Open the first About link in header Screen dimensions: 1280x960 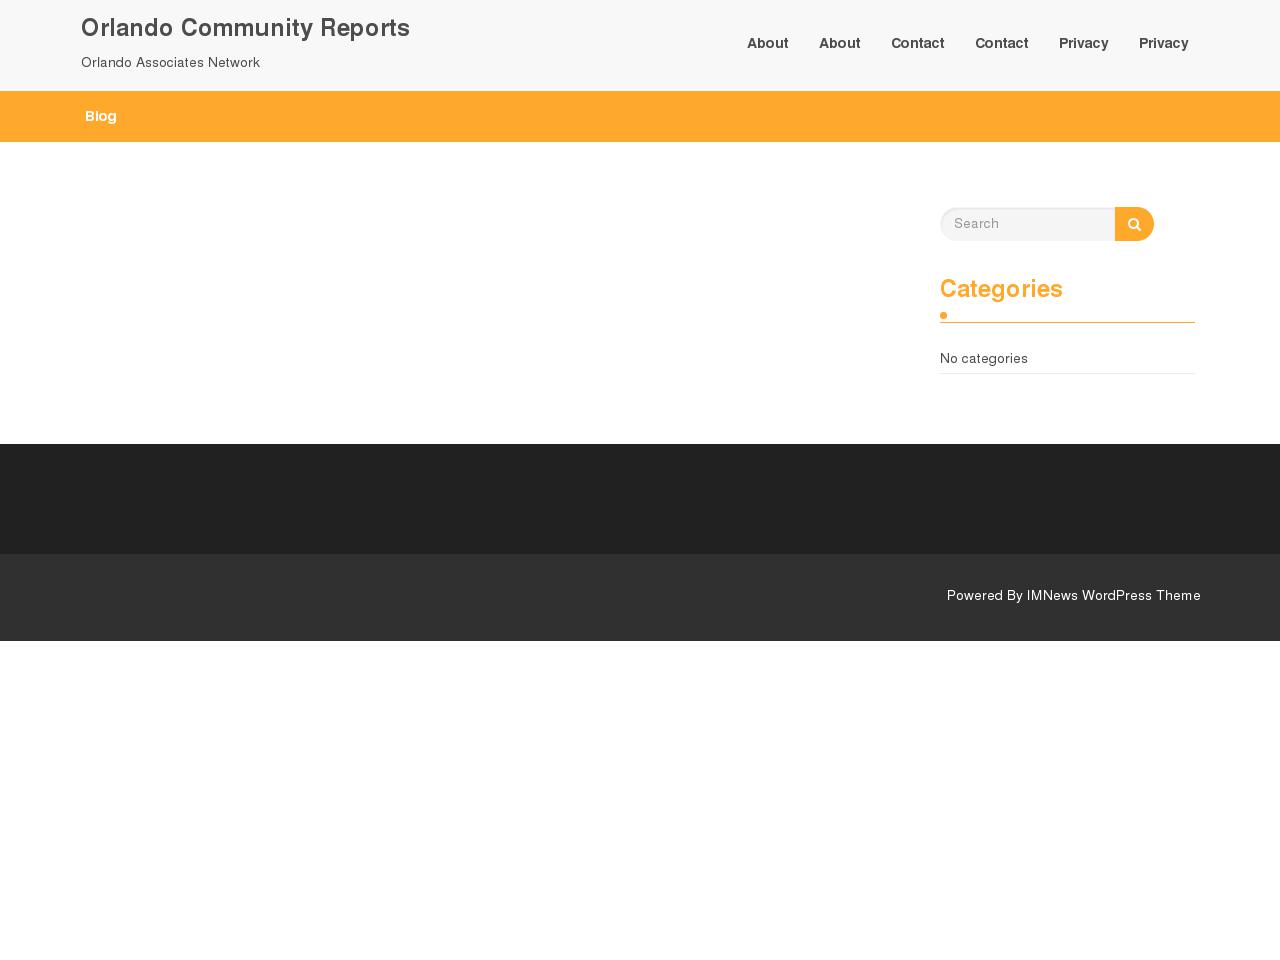(768, 43)
